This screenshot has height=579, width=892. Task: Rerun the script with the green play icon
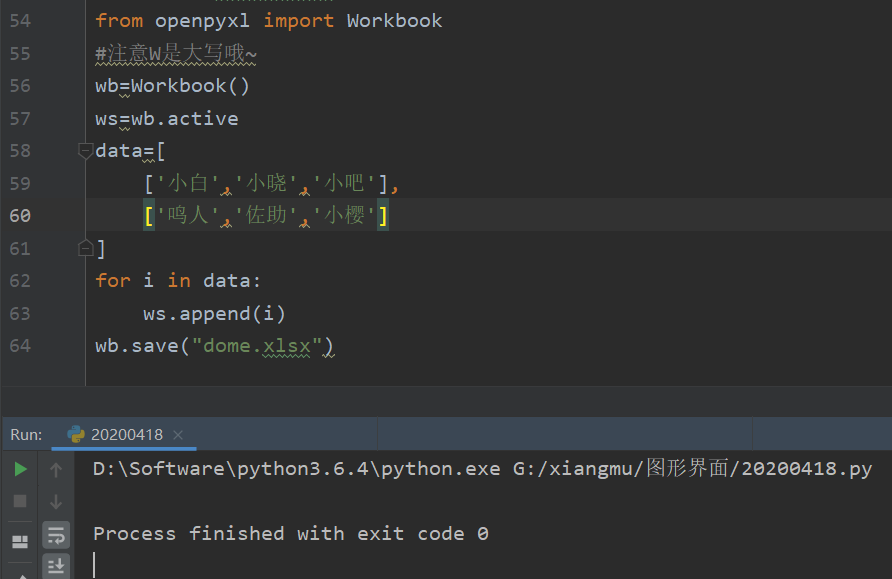point(20,469)
